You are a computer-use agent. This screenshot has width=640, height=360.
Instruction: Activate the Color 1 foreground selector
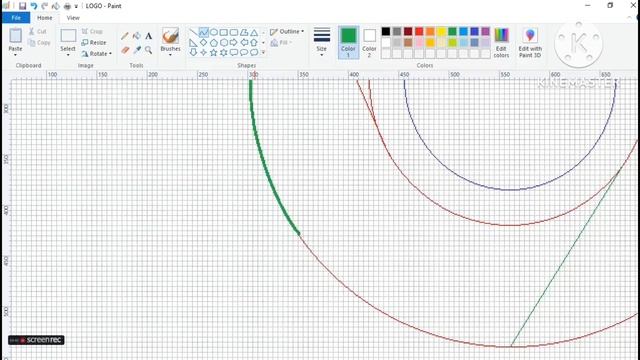tap(349, 42)
